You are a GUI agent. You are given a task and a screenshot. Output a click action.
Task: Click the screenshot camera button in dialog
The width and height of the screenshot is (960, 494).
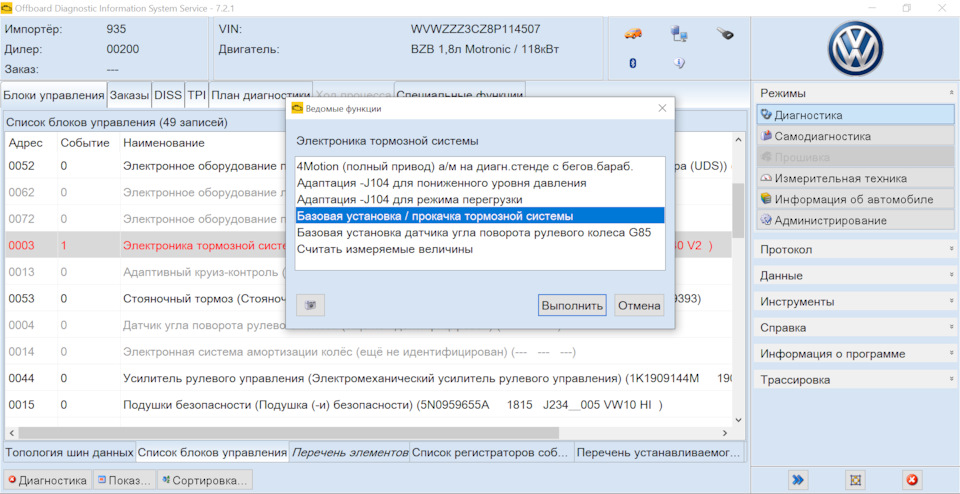point(310,305)
